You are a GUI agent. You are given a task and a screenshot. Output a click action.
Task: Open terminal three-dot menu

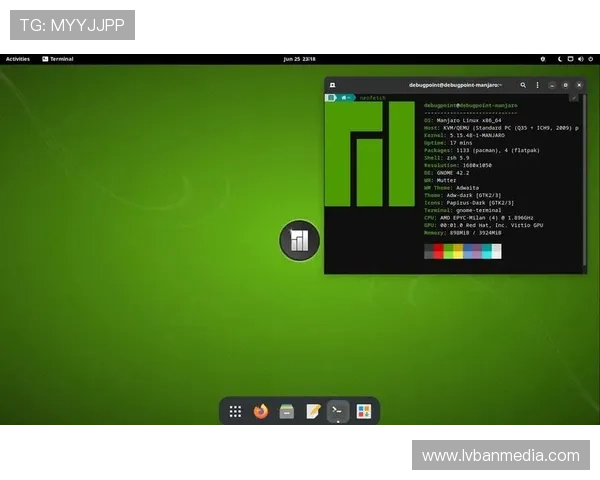point(537,85)
